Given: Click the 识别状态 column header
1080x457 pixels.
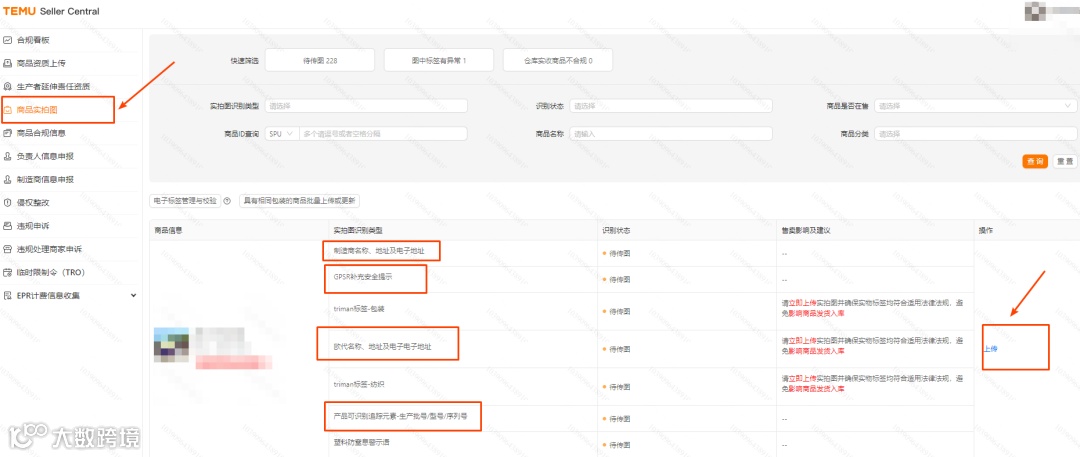Looking at the screenshot, I should tap(616, 230).
